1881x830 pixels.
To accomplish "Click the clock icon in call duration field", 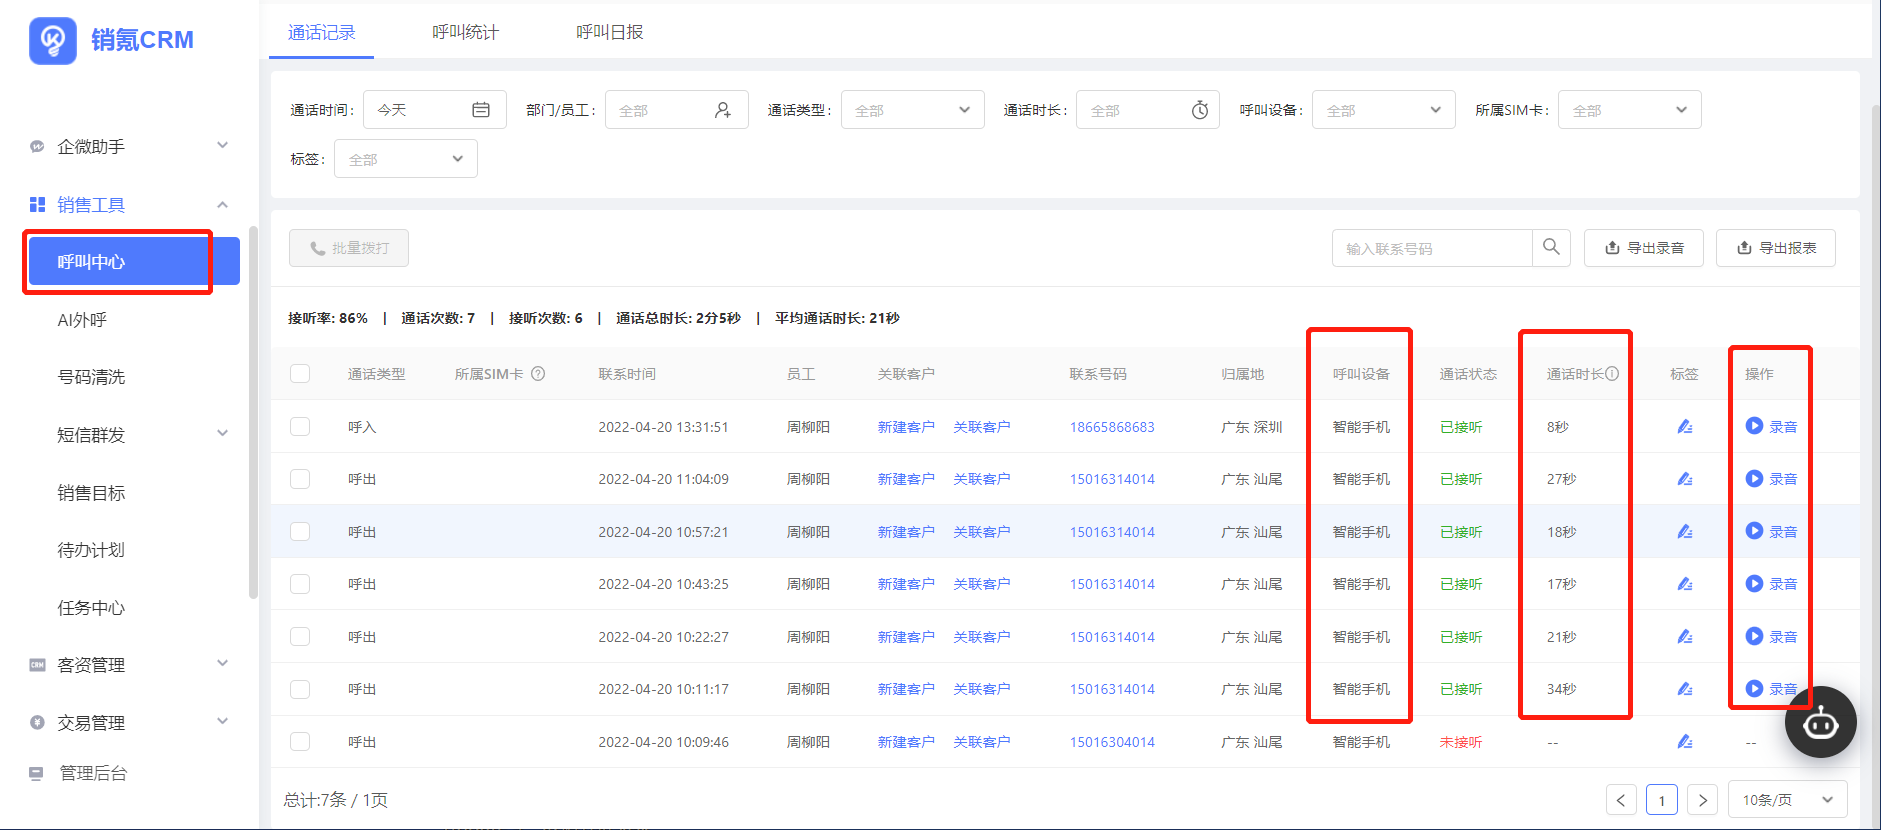I will (1200, 110).
